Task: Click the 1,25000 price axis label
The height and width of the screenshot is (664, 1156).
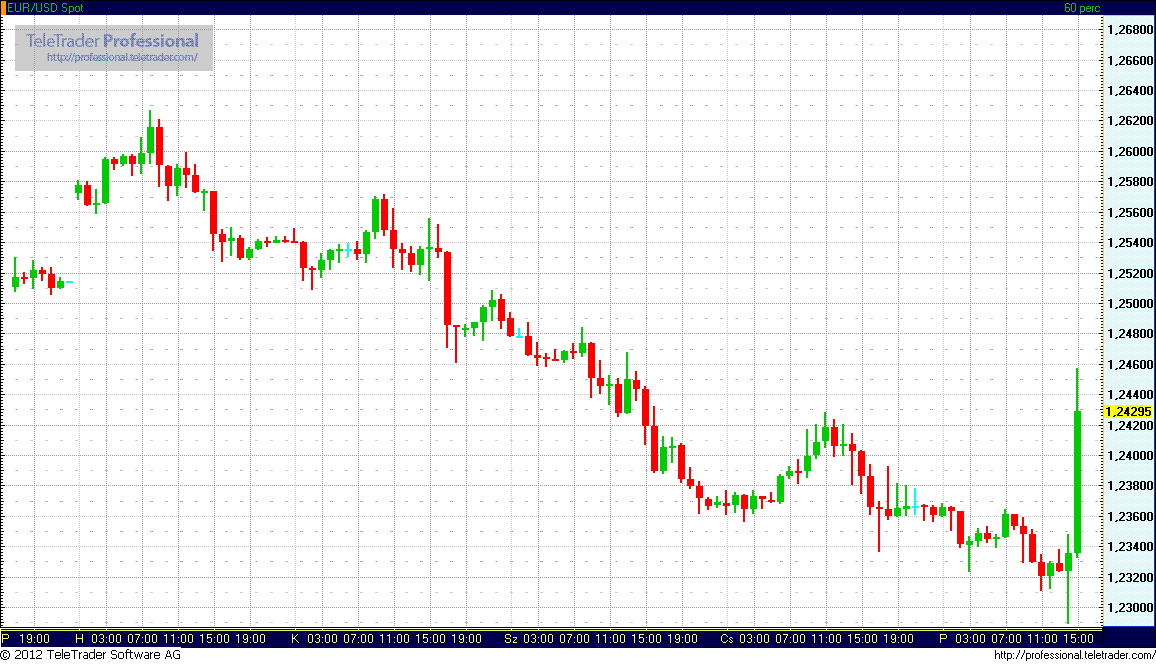Action: point(1129,304)
